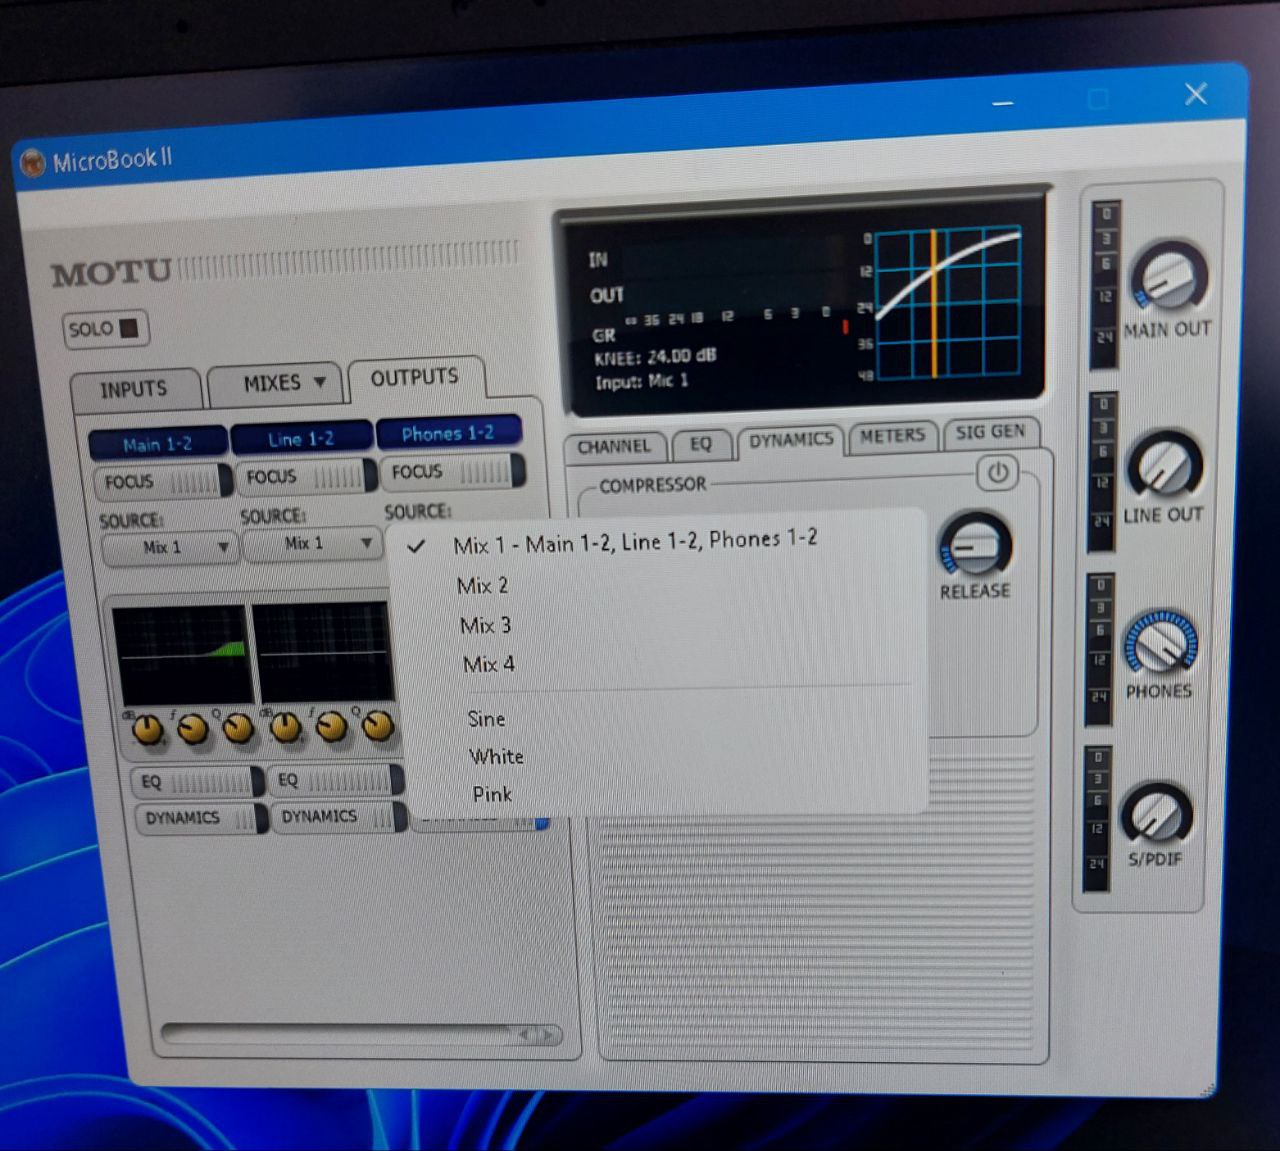
Task: Enable DYNAMICS on the Line 1-2 output
Action: [x=340, y=816]
